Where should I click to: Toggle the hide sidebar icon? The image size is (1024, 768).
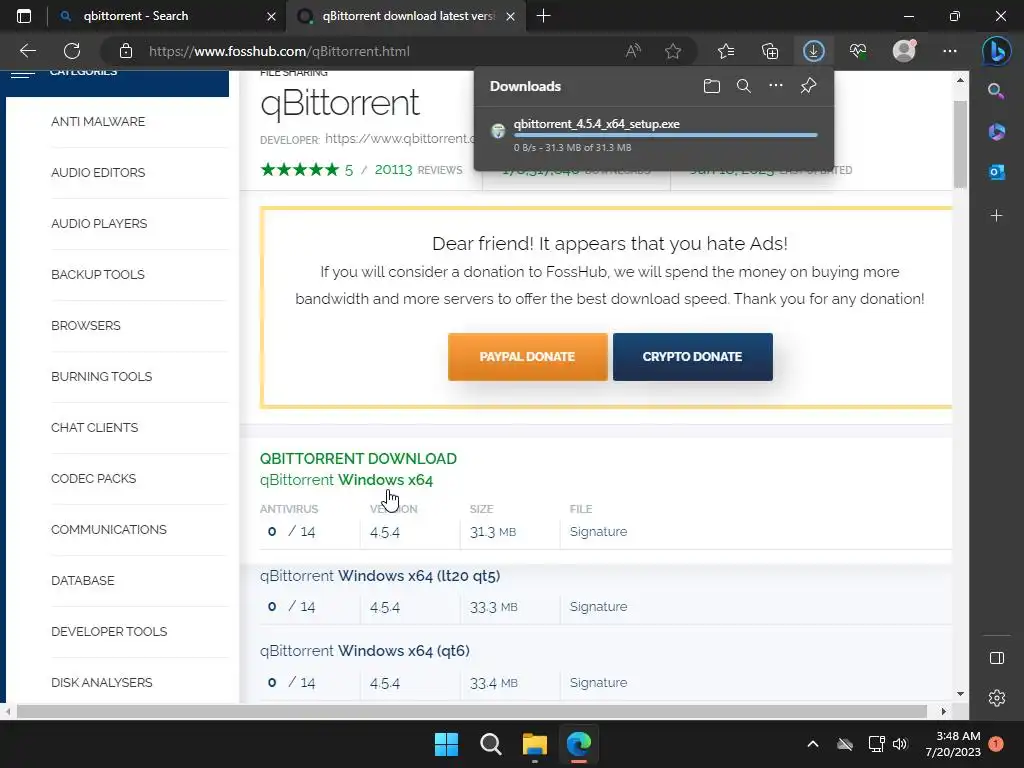click(997, 658)
